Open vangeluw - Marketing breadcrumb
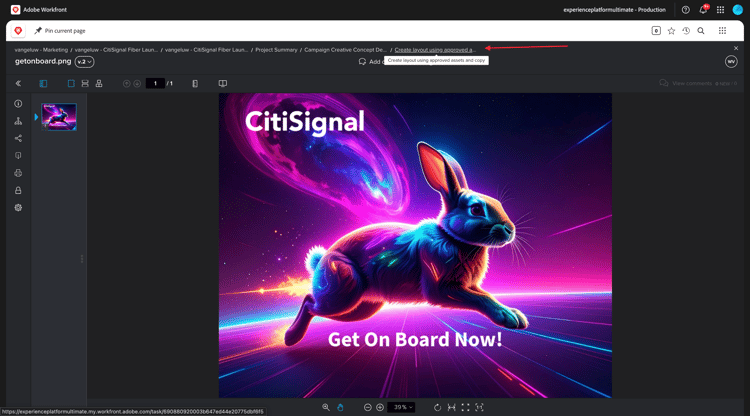Viewport: 750px width, 416px height. [41, 50]
